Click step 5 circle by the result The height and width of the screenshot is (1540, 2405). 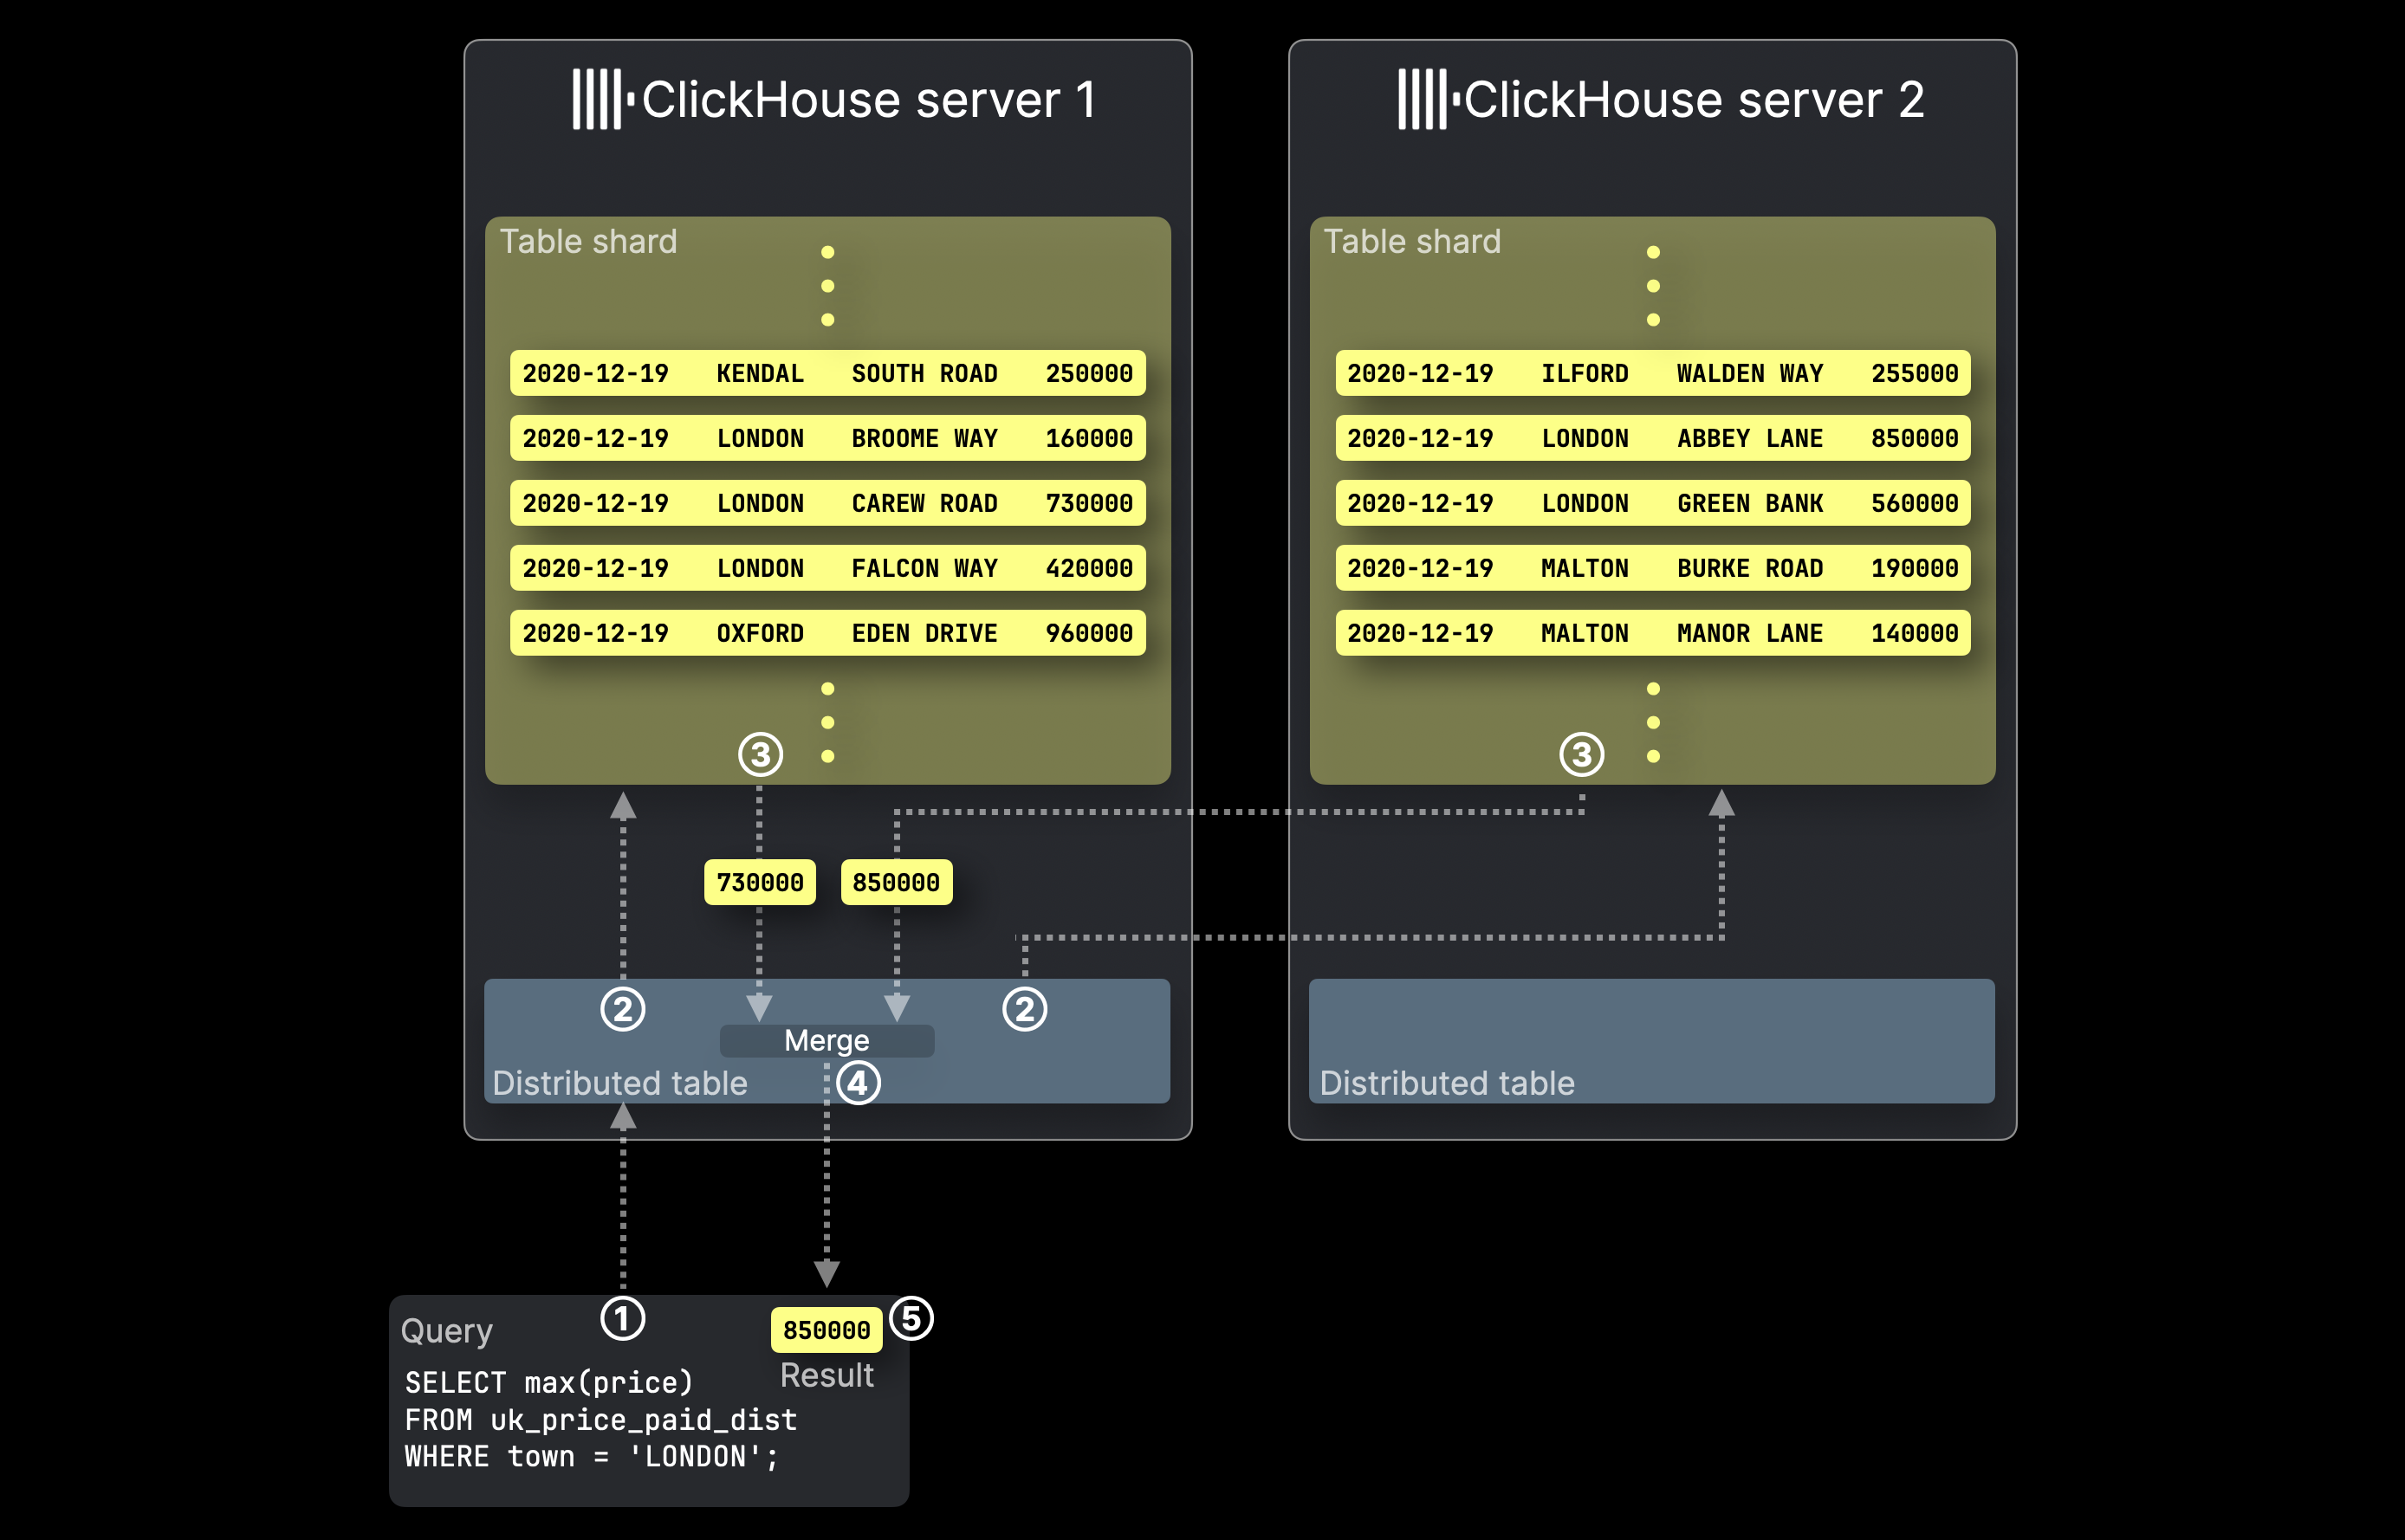tap(911, 1318)
